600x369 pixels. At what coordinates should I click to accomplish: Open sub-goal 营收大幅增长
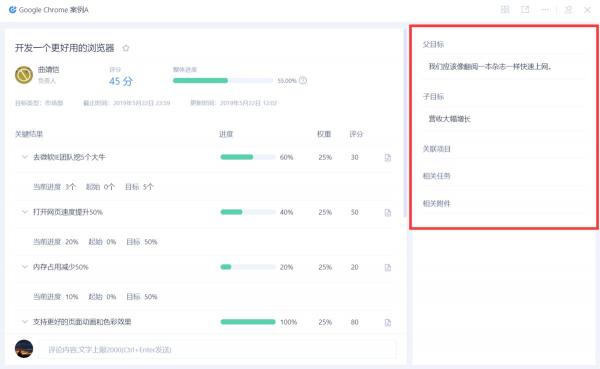[450, 119]
